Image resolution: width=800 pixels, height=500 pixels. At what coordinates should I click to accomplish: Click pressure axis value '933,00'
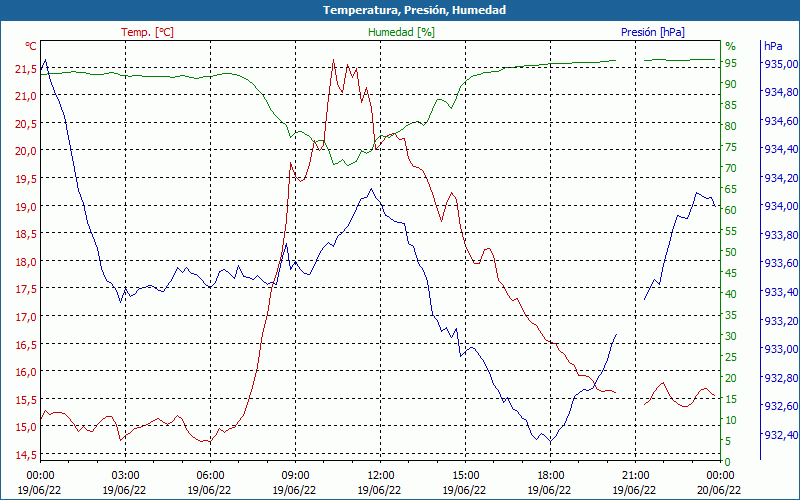coord(779,349)
